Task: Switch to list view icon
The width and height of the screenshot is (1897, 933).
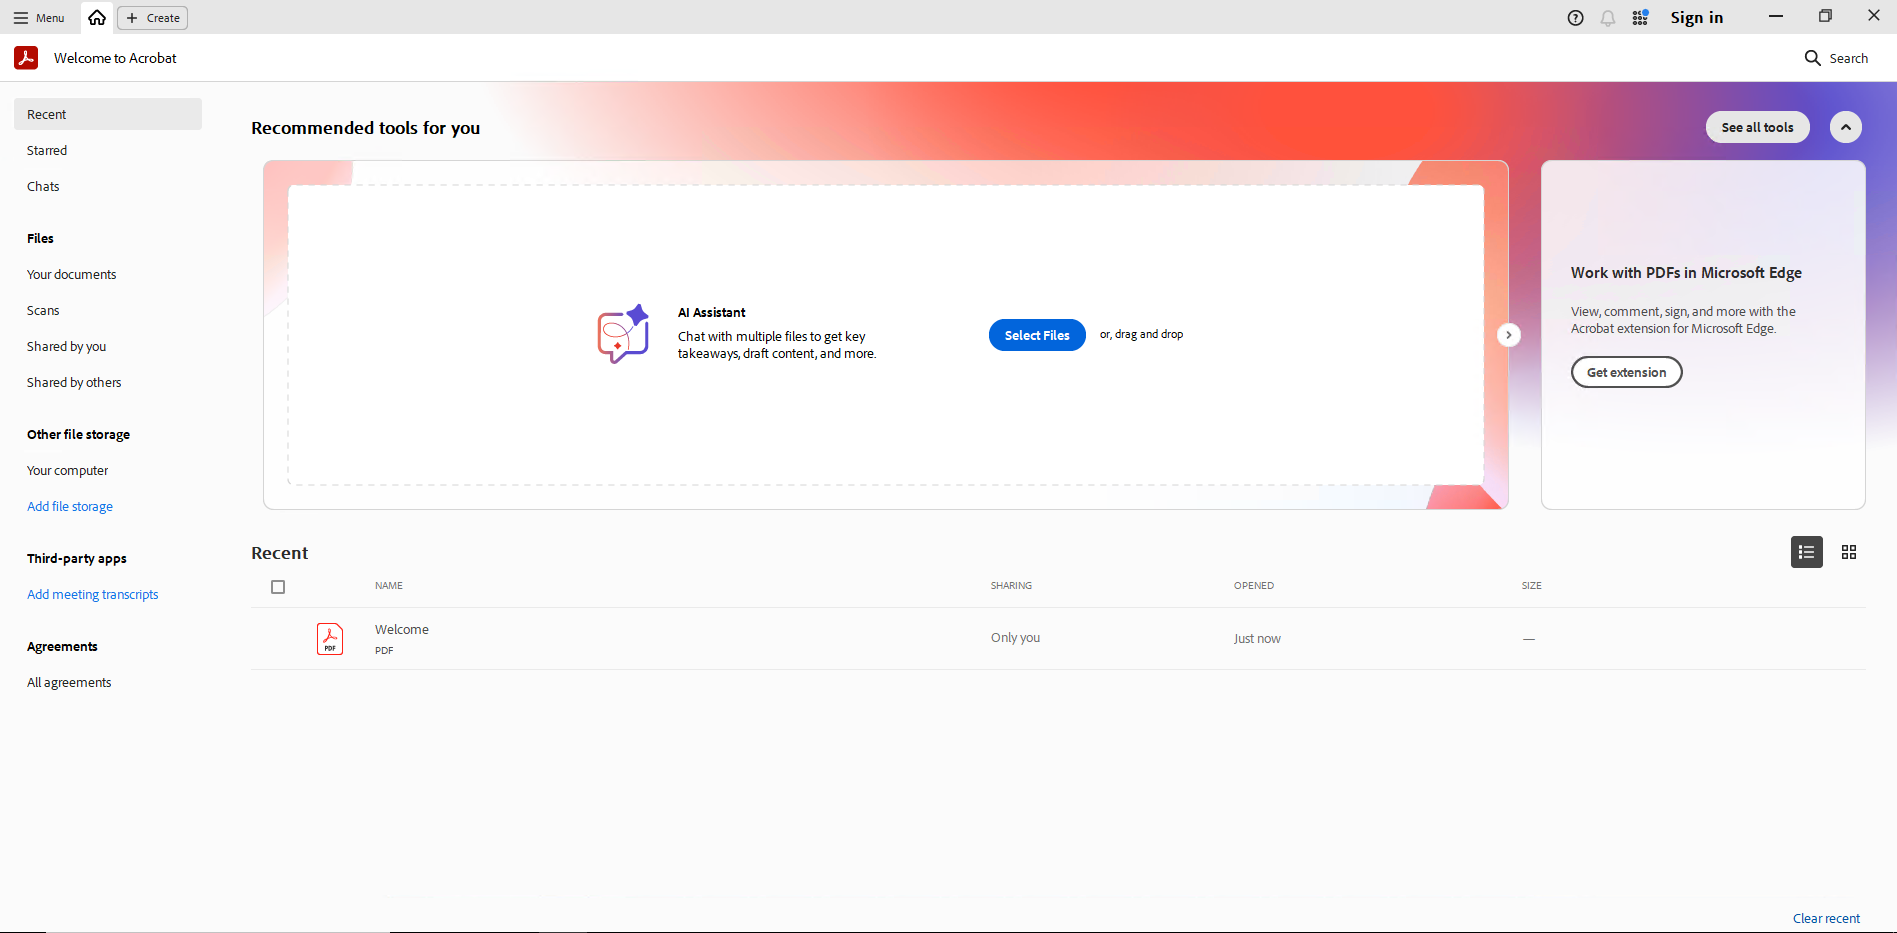Action: (1806, 552)
